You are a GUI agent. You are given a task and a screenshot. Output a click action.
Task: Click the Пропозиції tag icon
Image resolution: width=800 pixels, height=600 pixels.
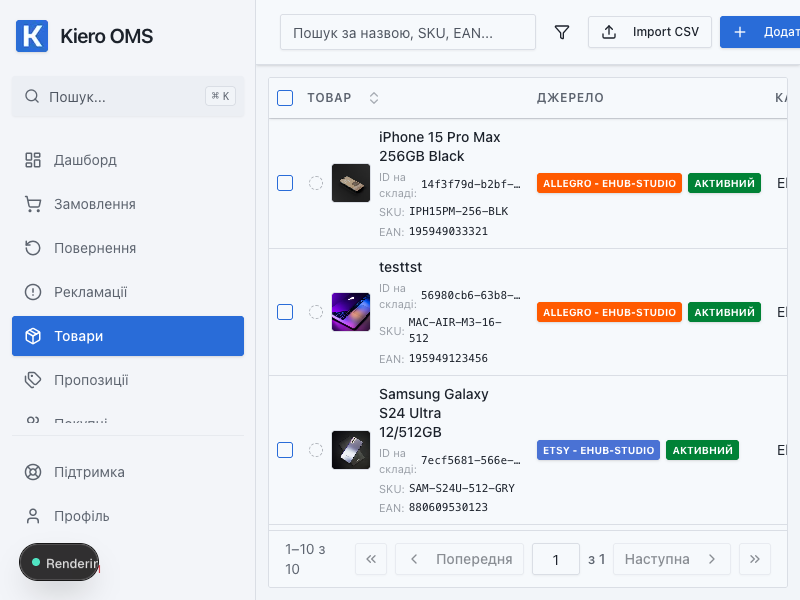[33, 380]
